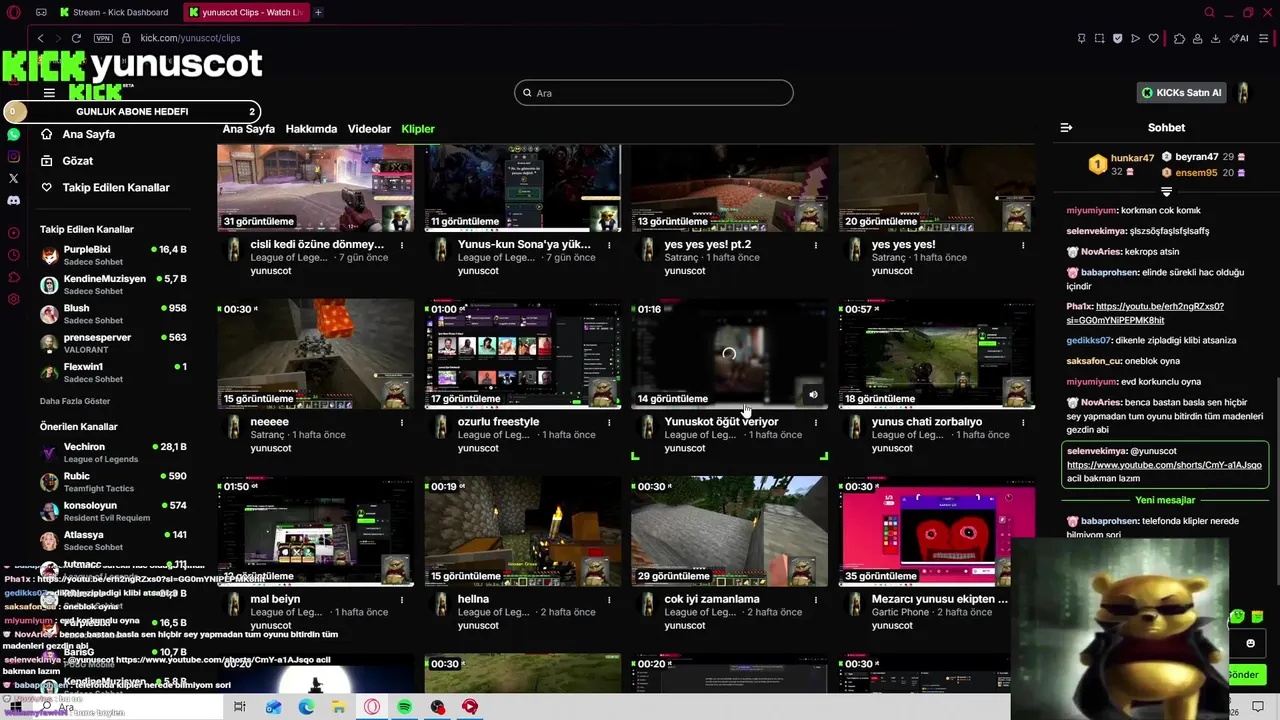Click the KICKs Satın Al button
1280x720 pixels.
(x=1182, y=93)
